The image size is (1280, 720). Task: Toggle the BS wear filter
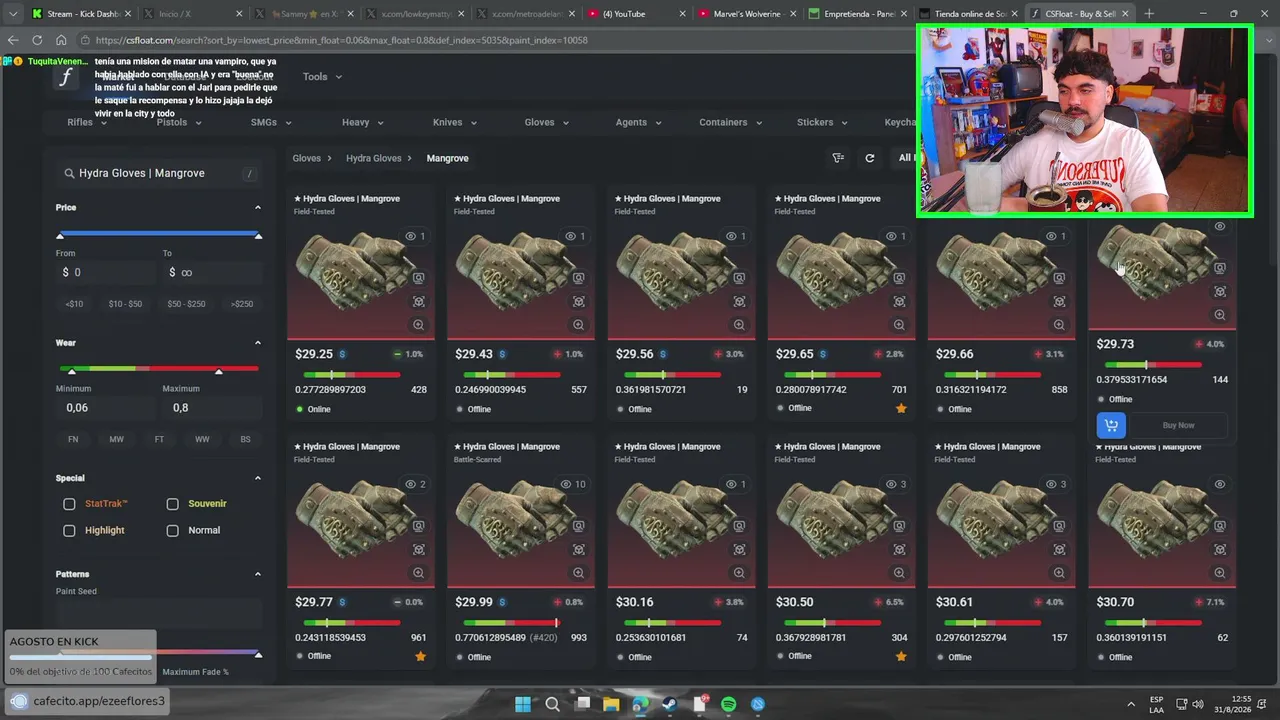coord(245,439)
